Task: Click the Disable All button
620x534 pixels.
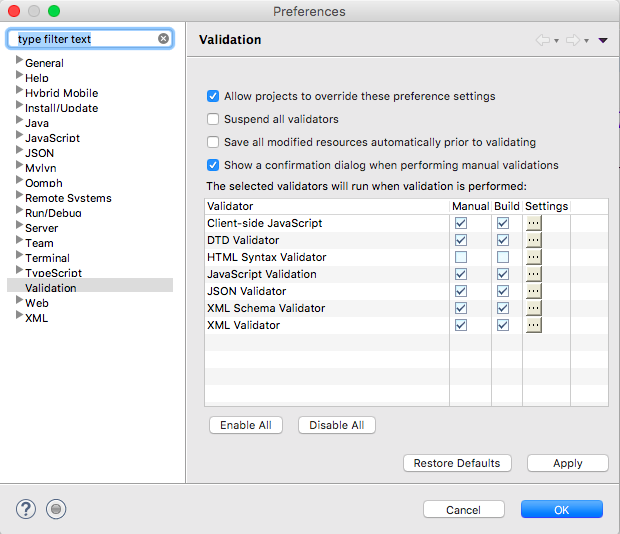Action: [336, 425]
